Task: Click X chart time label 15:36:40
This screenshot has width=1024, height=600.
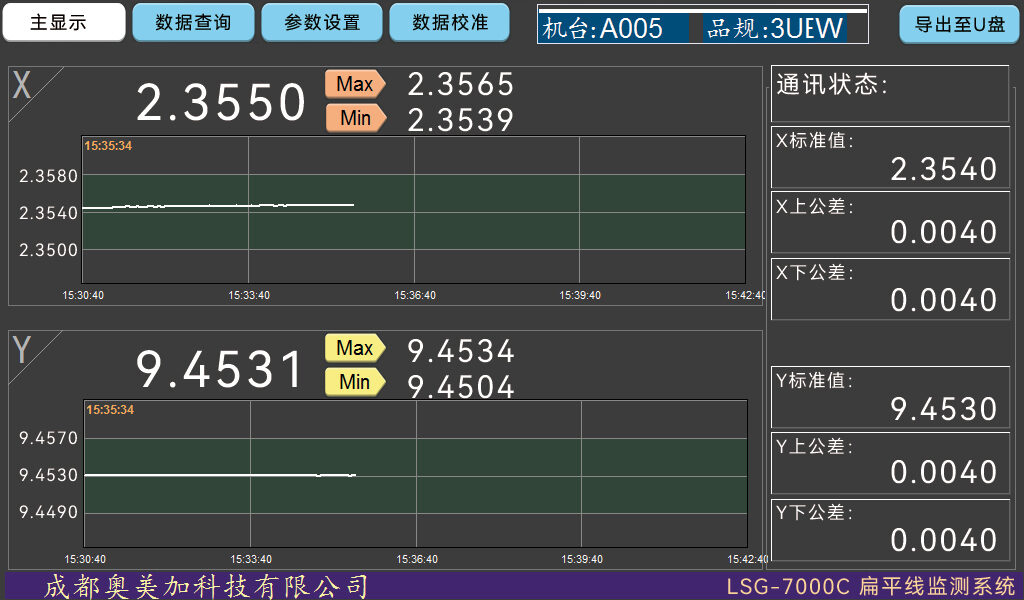Action: pyautogui.click(x=415, y=295)
